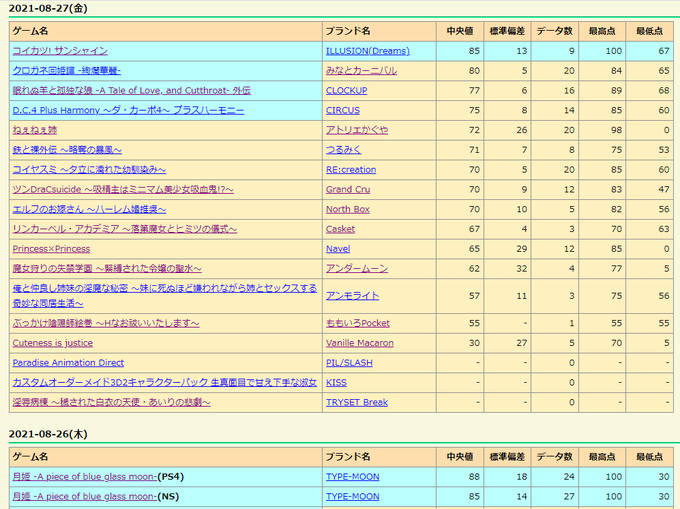Open the Princess×Princess game link

(x=51, y=249)
